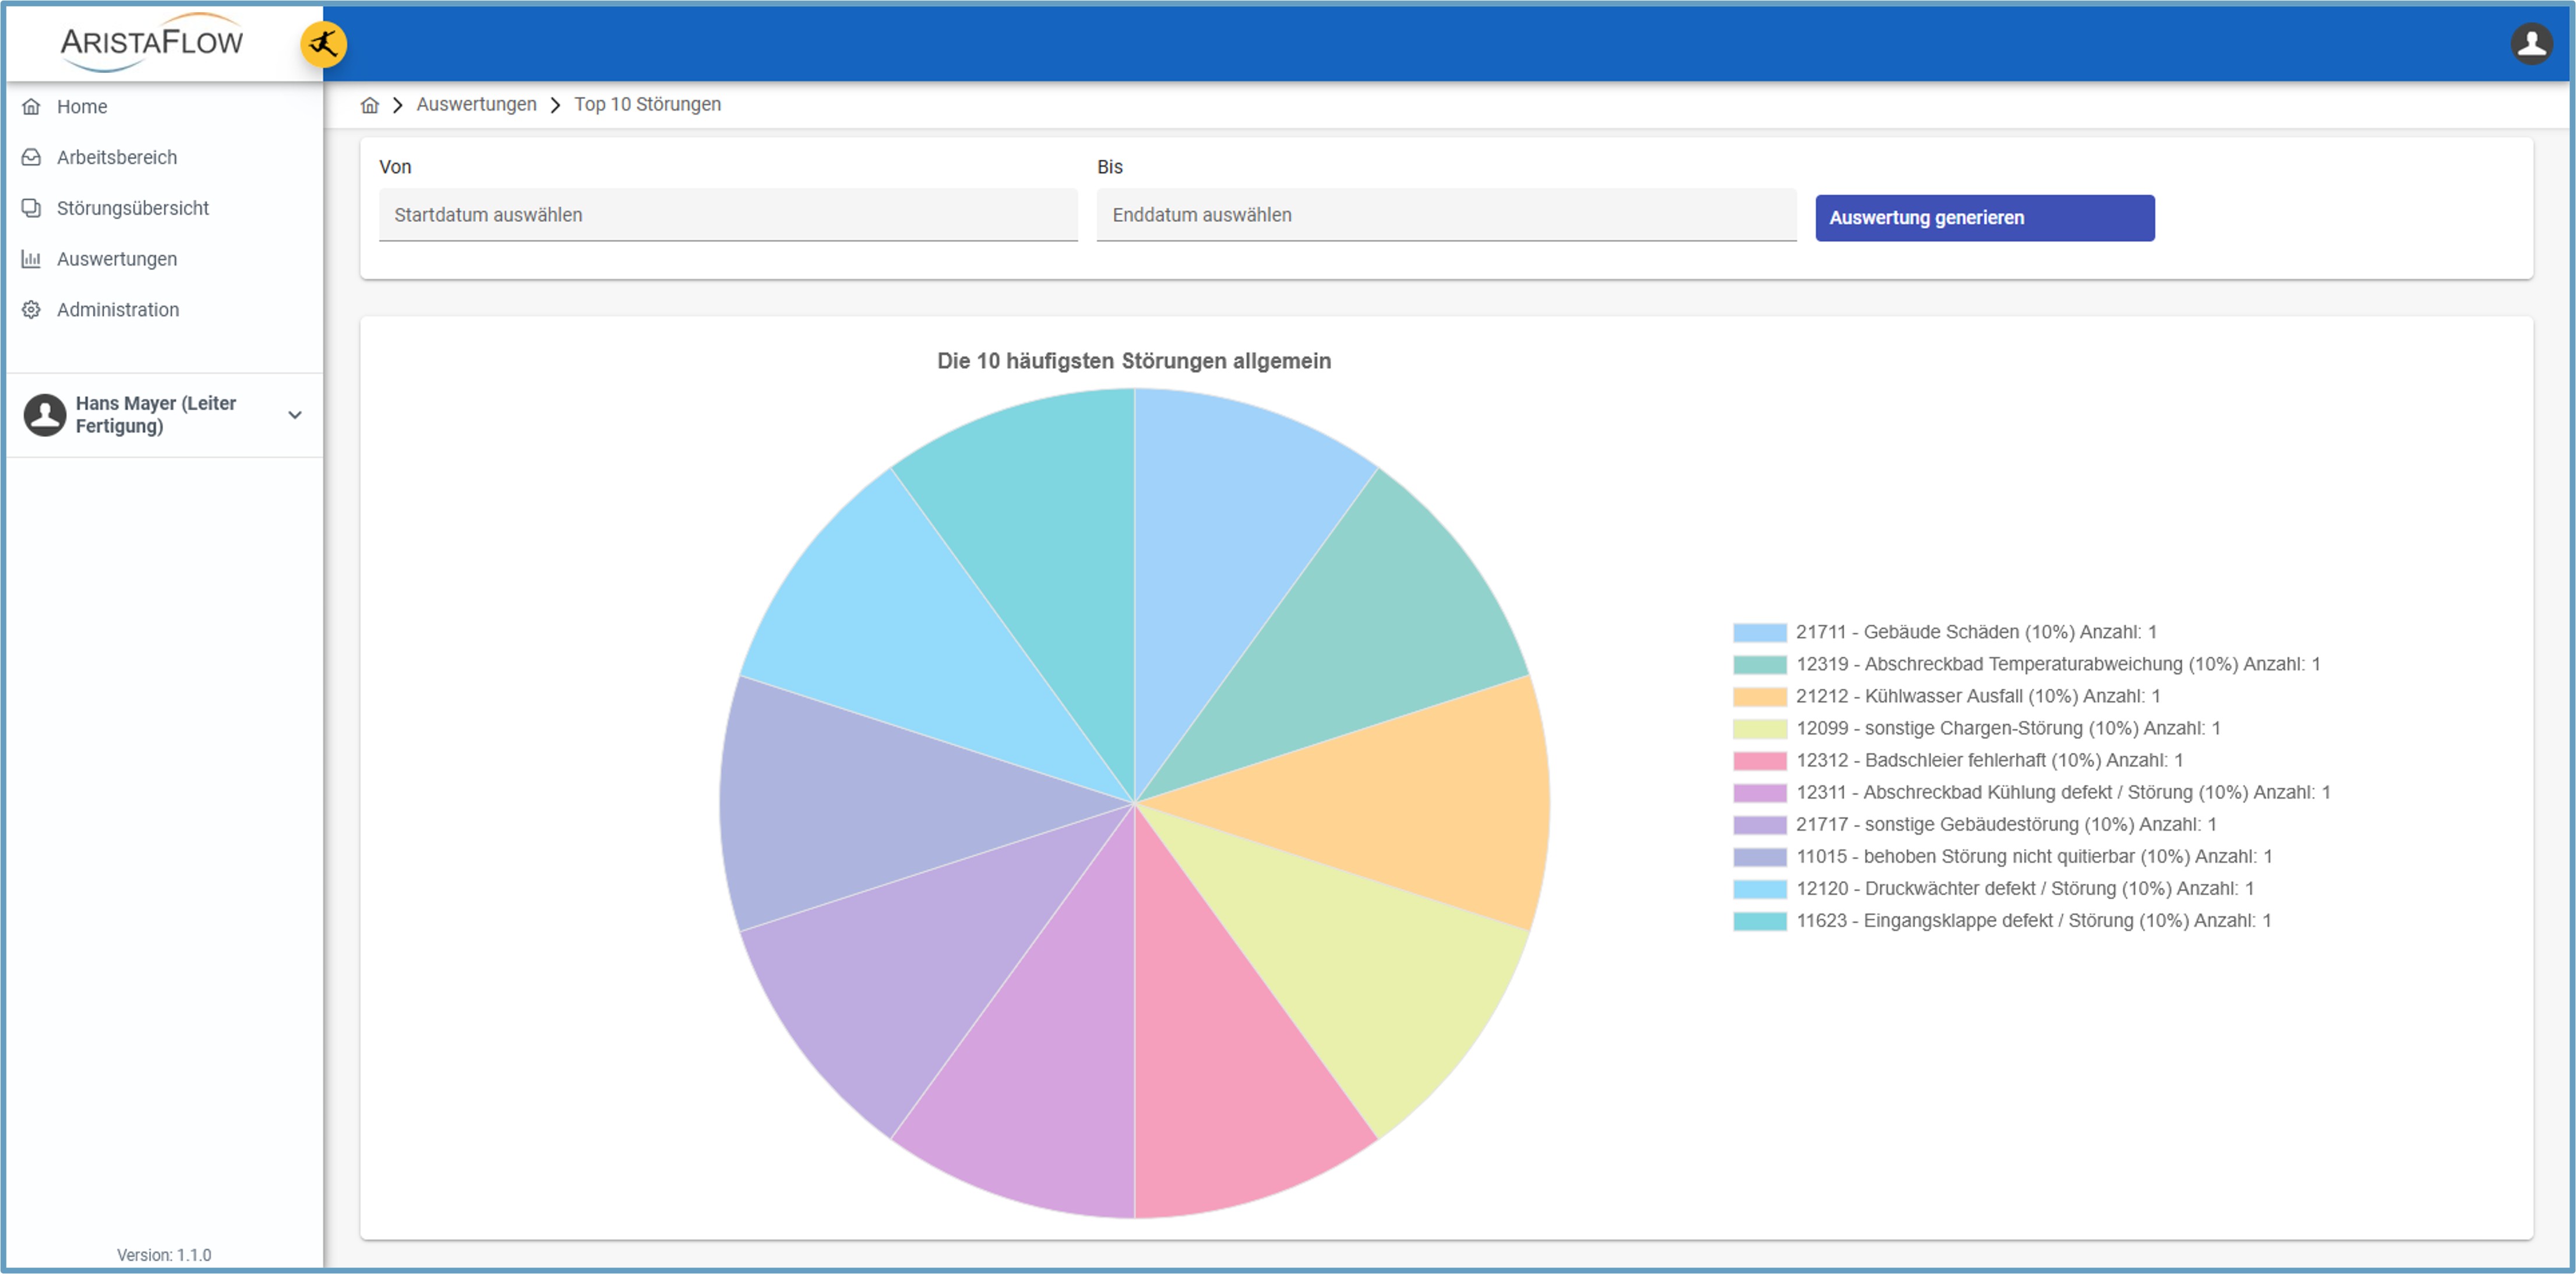Image resolution: width=2576 pixels, height=1274 pixels.
Task: Click the breadcrumb home icon
Action: point(370,105)
